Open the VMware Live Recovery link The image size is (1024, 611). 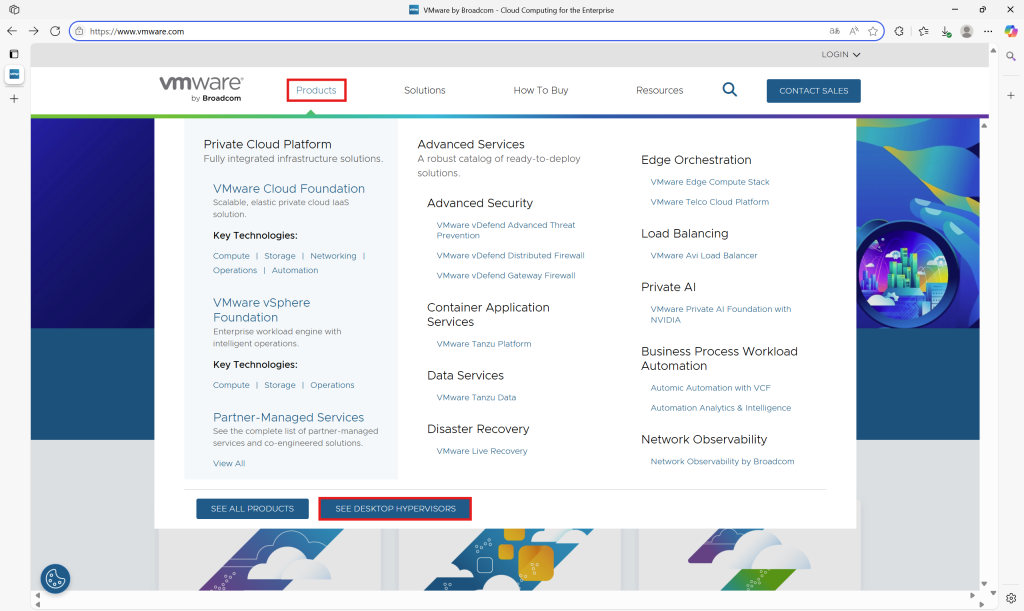pos(481,451)
